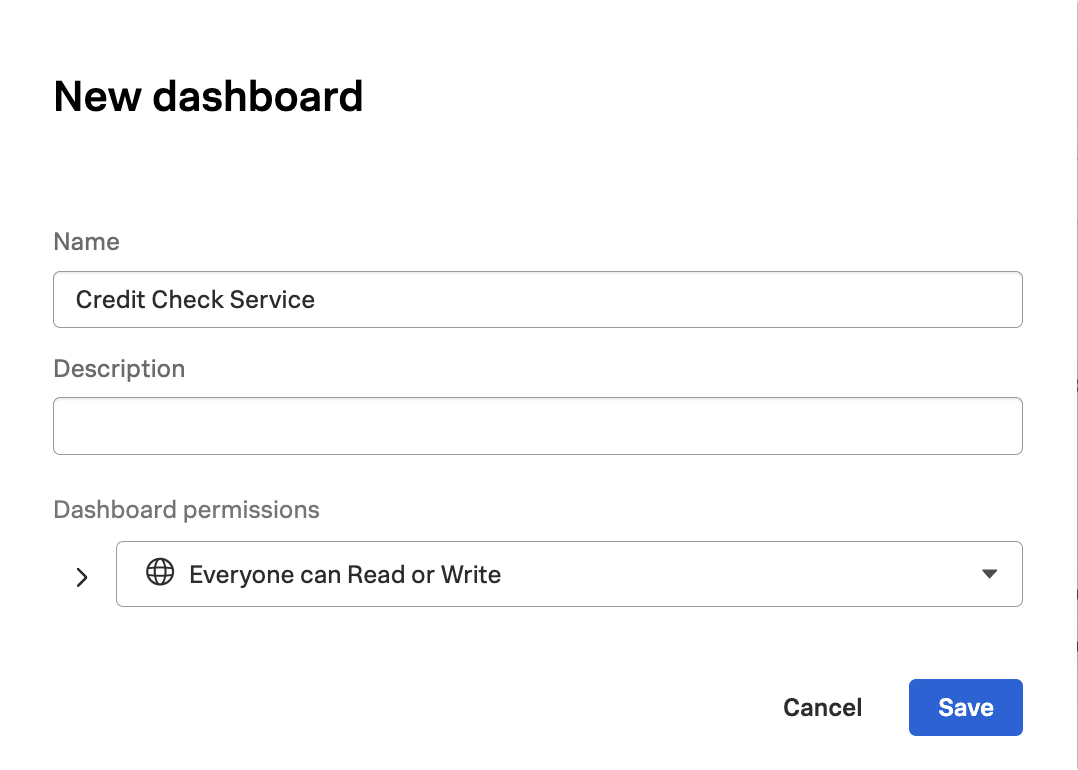Click the "New dashboard" heading
This screenshot has width=1078, height=770.
[x=208, y=97]
